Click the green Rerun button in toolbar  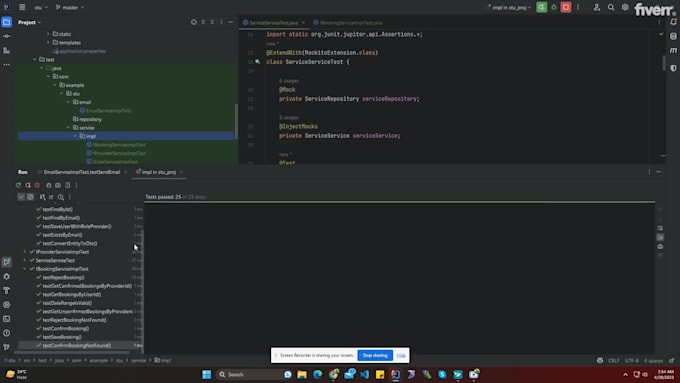[x=541, y=7]
